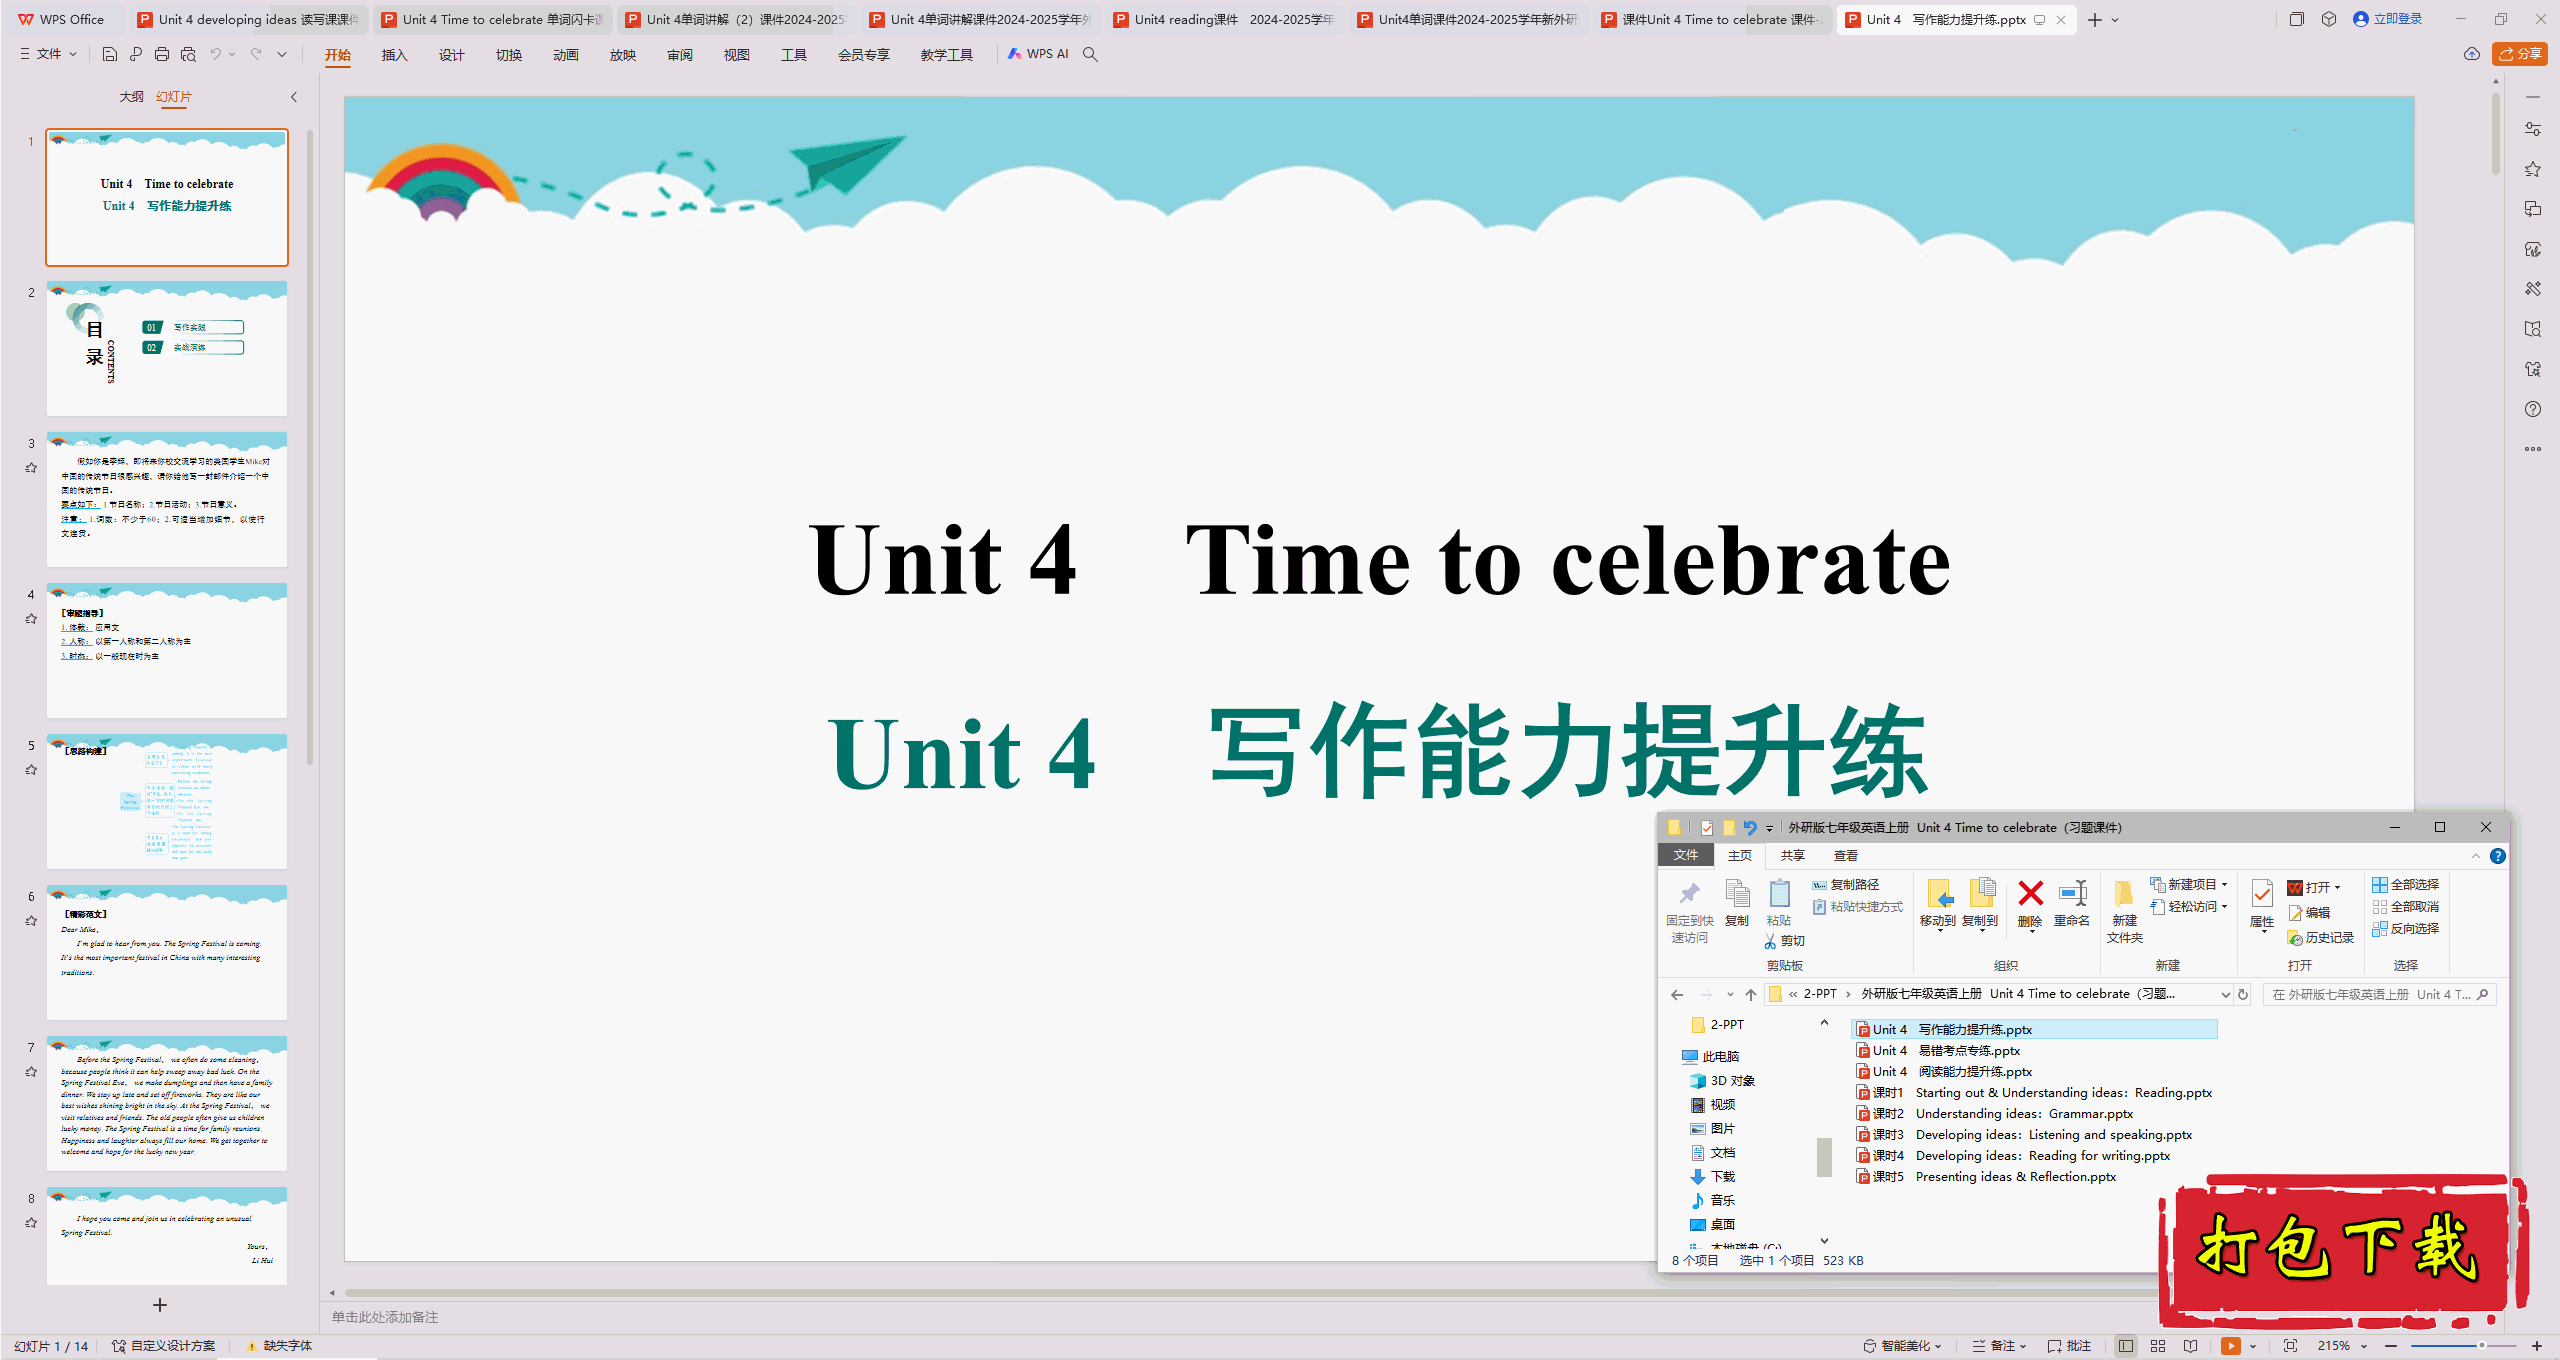Switch to 大纲 outline tab
Viewport: 2560px width, 1360px height.
pyautogui.click(x=131, y=97)
